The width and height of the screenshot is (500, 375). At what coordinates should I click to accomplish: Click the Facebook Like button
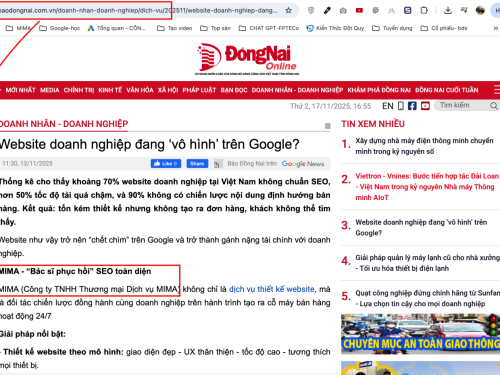coord(166,164)
